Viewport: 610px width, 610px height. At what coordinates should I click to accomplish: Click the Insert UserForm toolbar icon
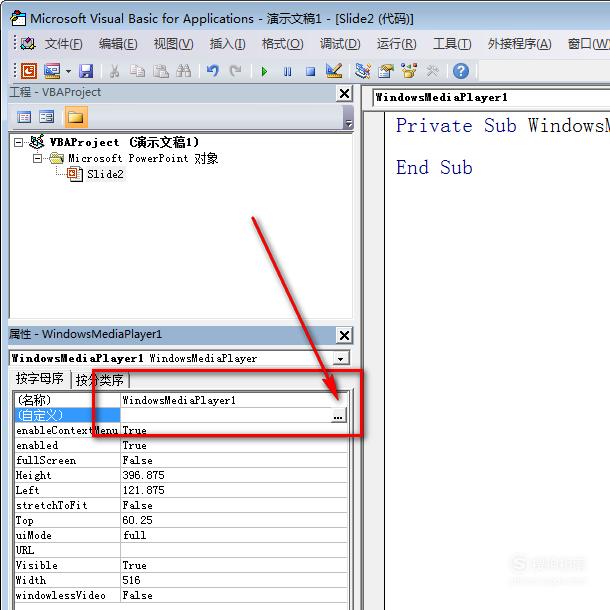pos(52,71)
